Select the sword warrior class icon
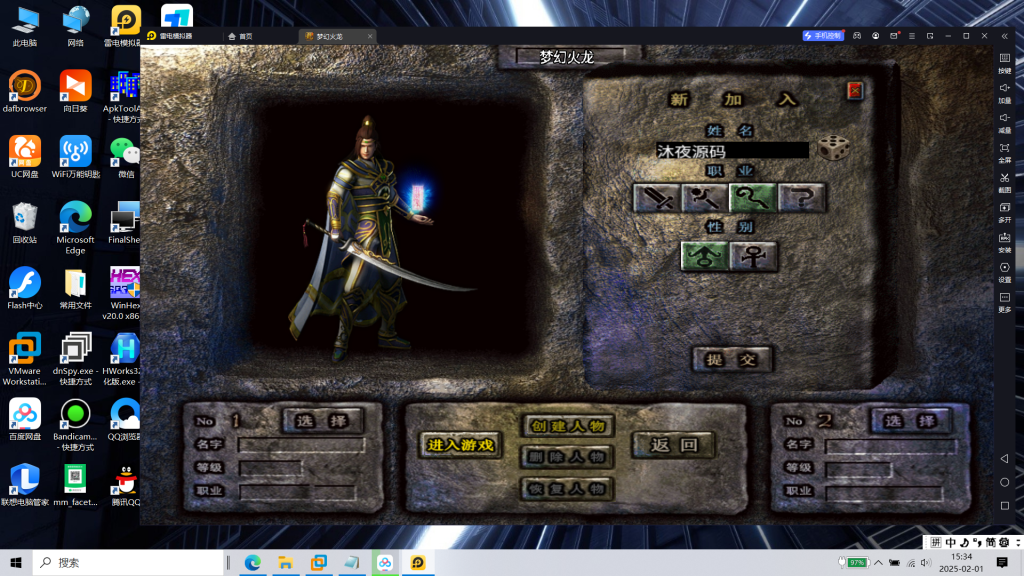Viewport: 1024px width, 576px height. click(x=657, y=198)
